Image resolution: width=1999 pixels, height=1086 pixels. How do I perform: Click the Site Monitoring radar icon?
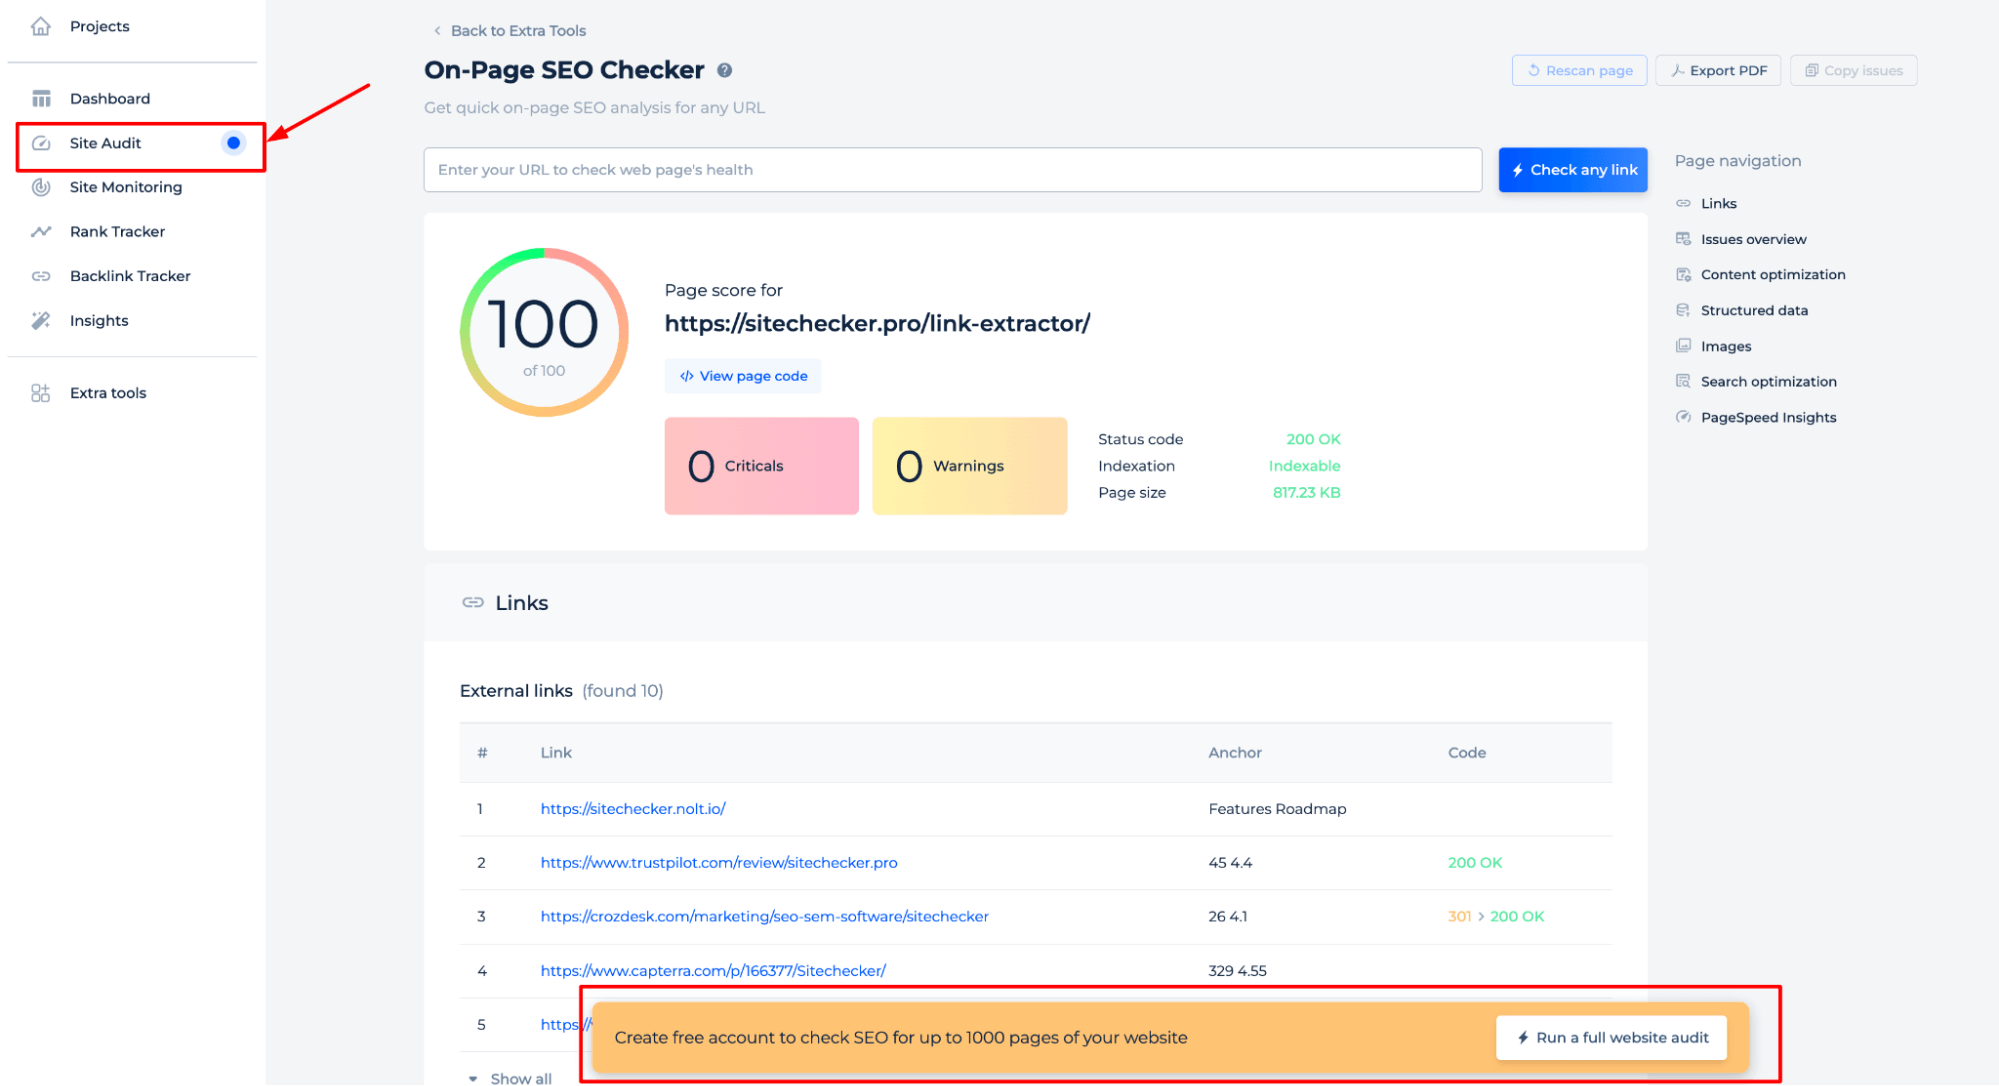[x=41, y=187]
